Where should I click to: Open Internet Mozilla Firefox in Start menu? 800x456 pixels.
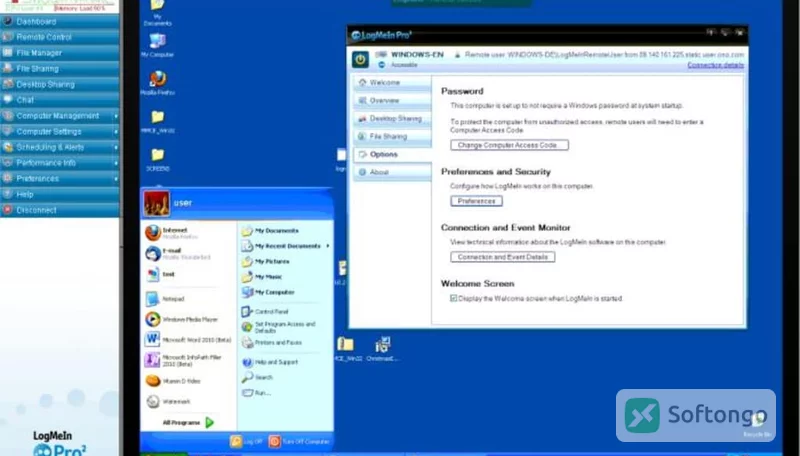point(188,233)
